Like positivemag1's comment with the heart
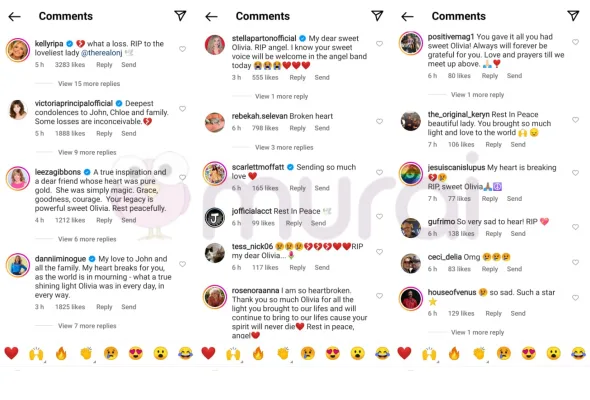Viewport: 590px width, 400px height. point(575,42)
